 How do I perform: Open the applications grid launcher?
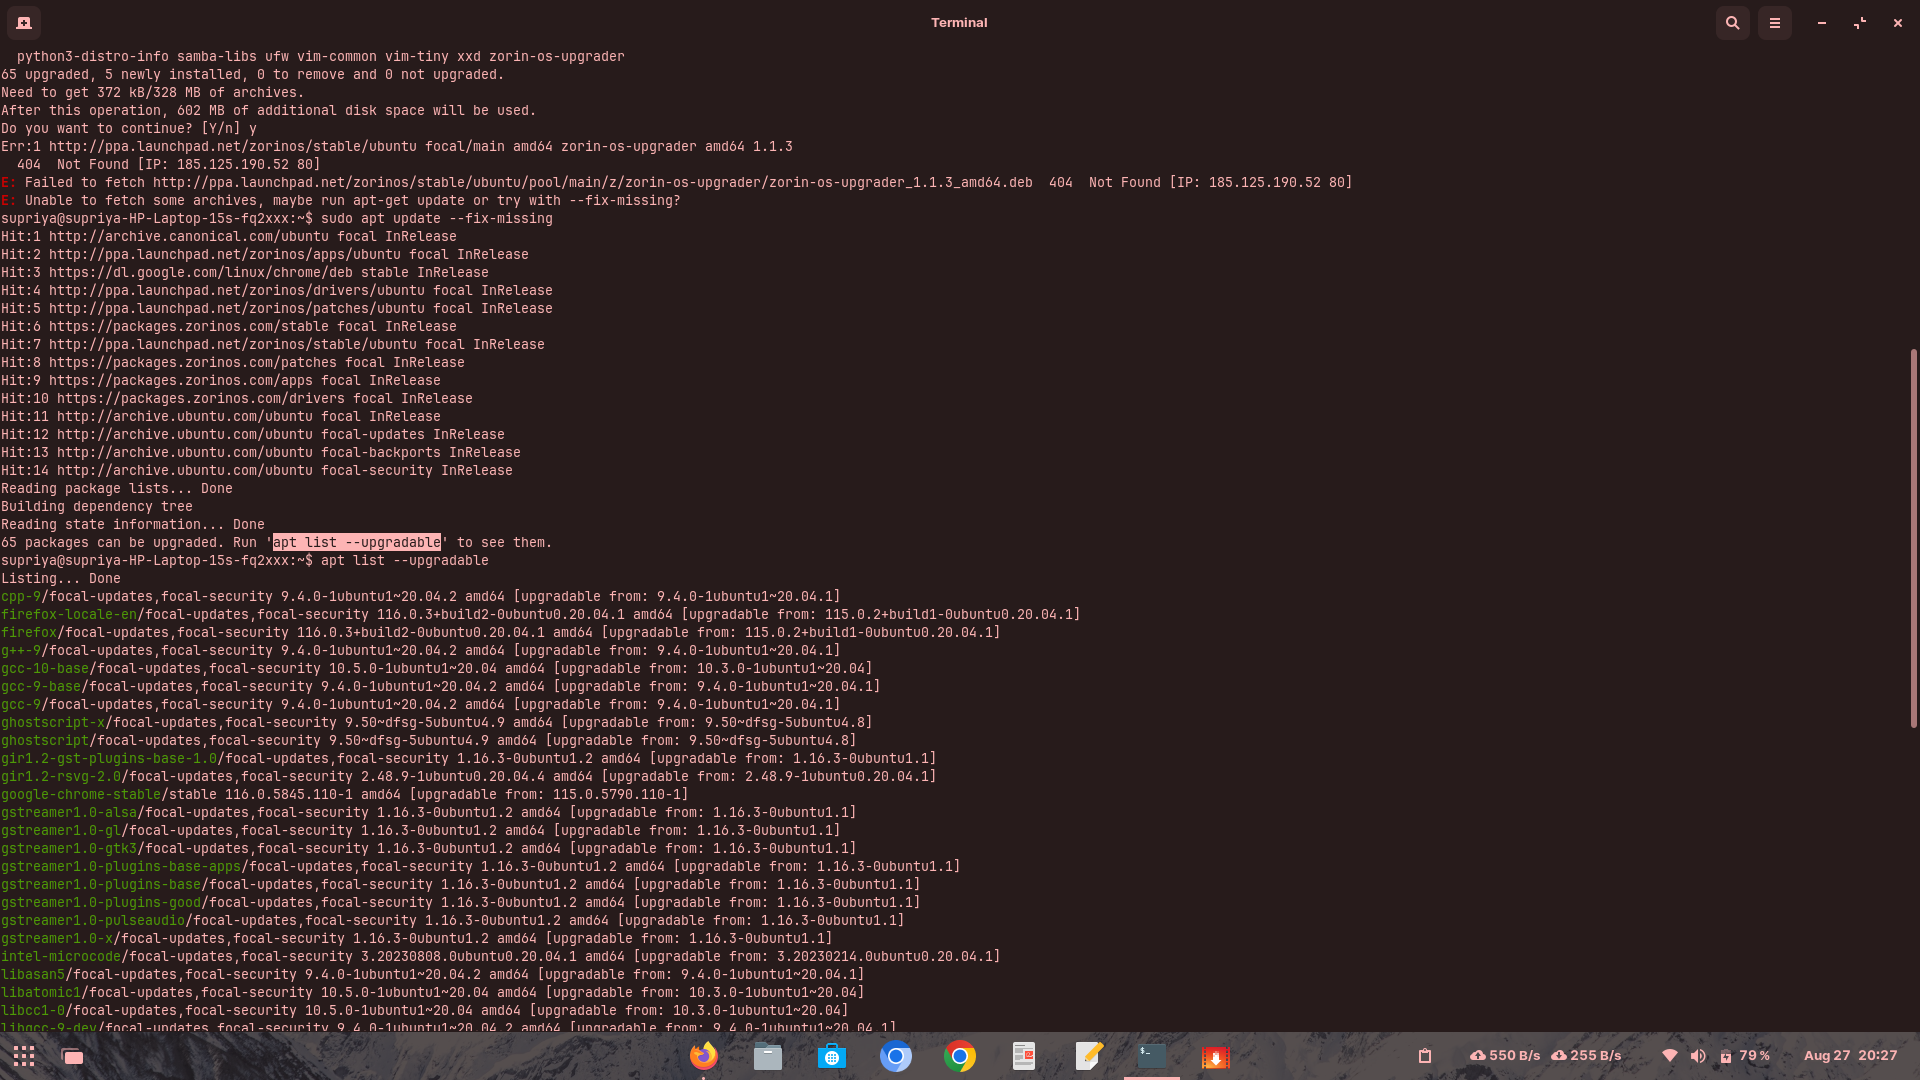(x=24, y=1056)
